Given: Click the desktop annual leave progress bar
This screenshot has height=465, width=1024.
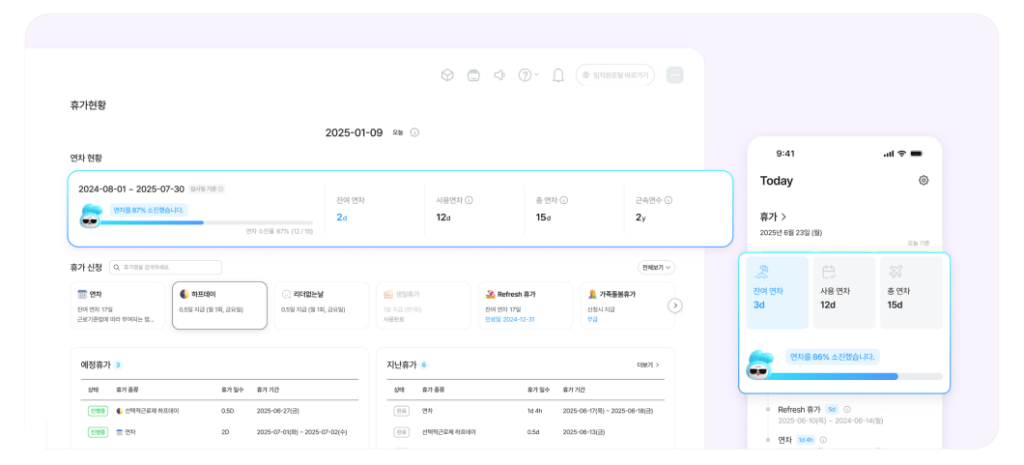Looking at the screenshot, I should [205, 223].
